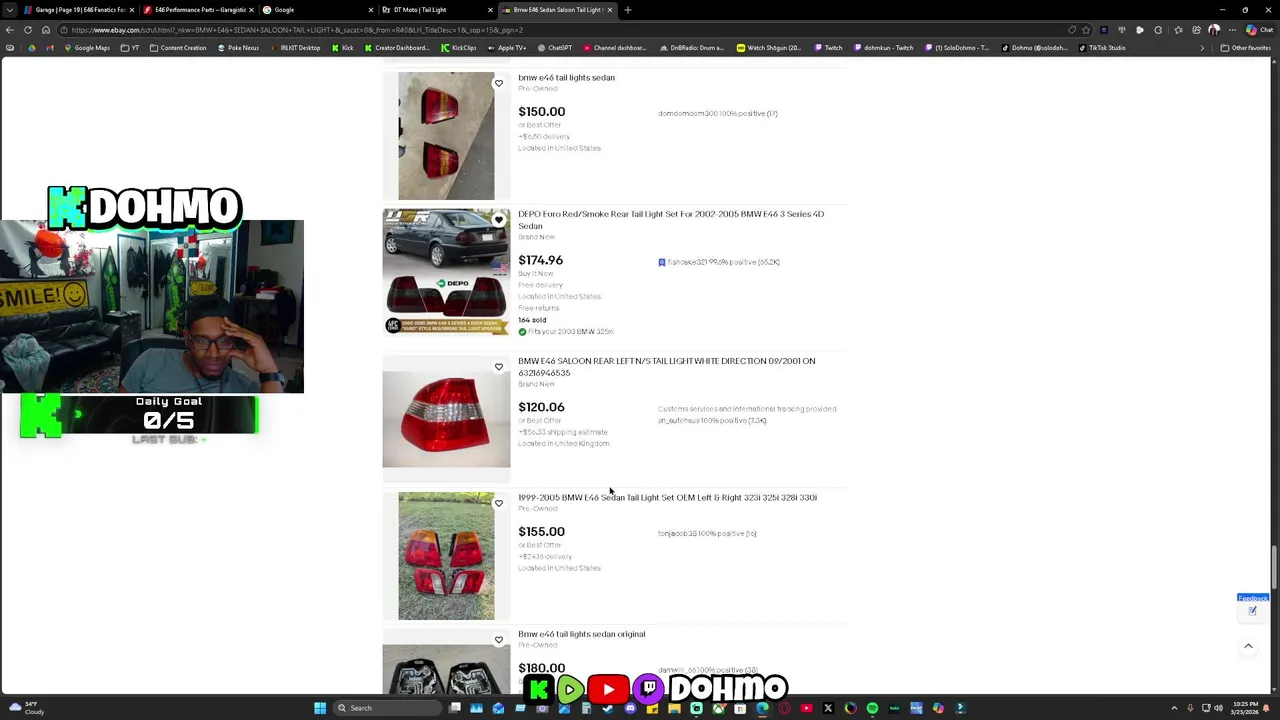Add the $180.00 original tail lights to watchlist

point(499,640)
